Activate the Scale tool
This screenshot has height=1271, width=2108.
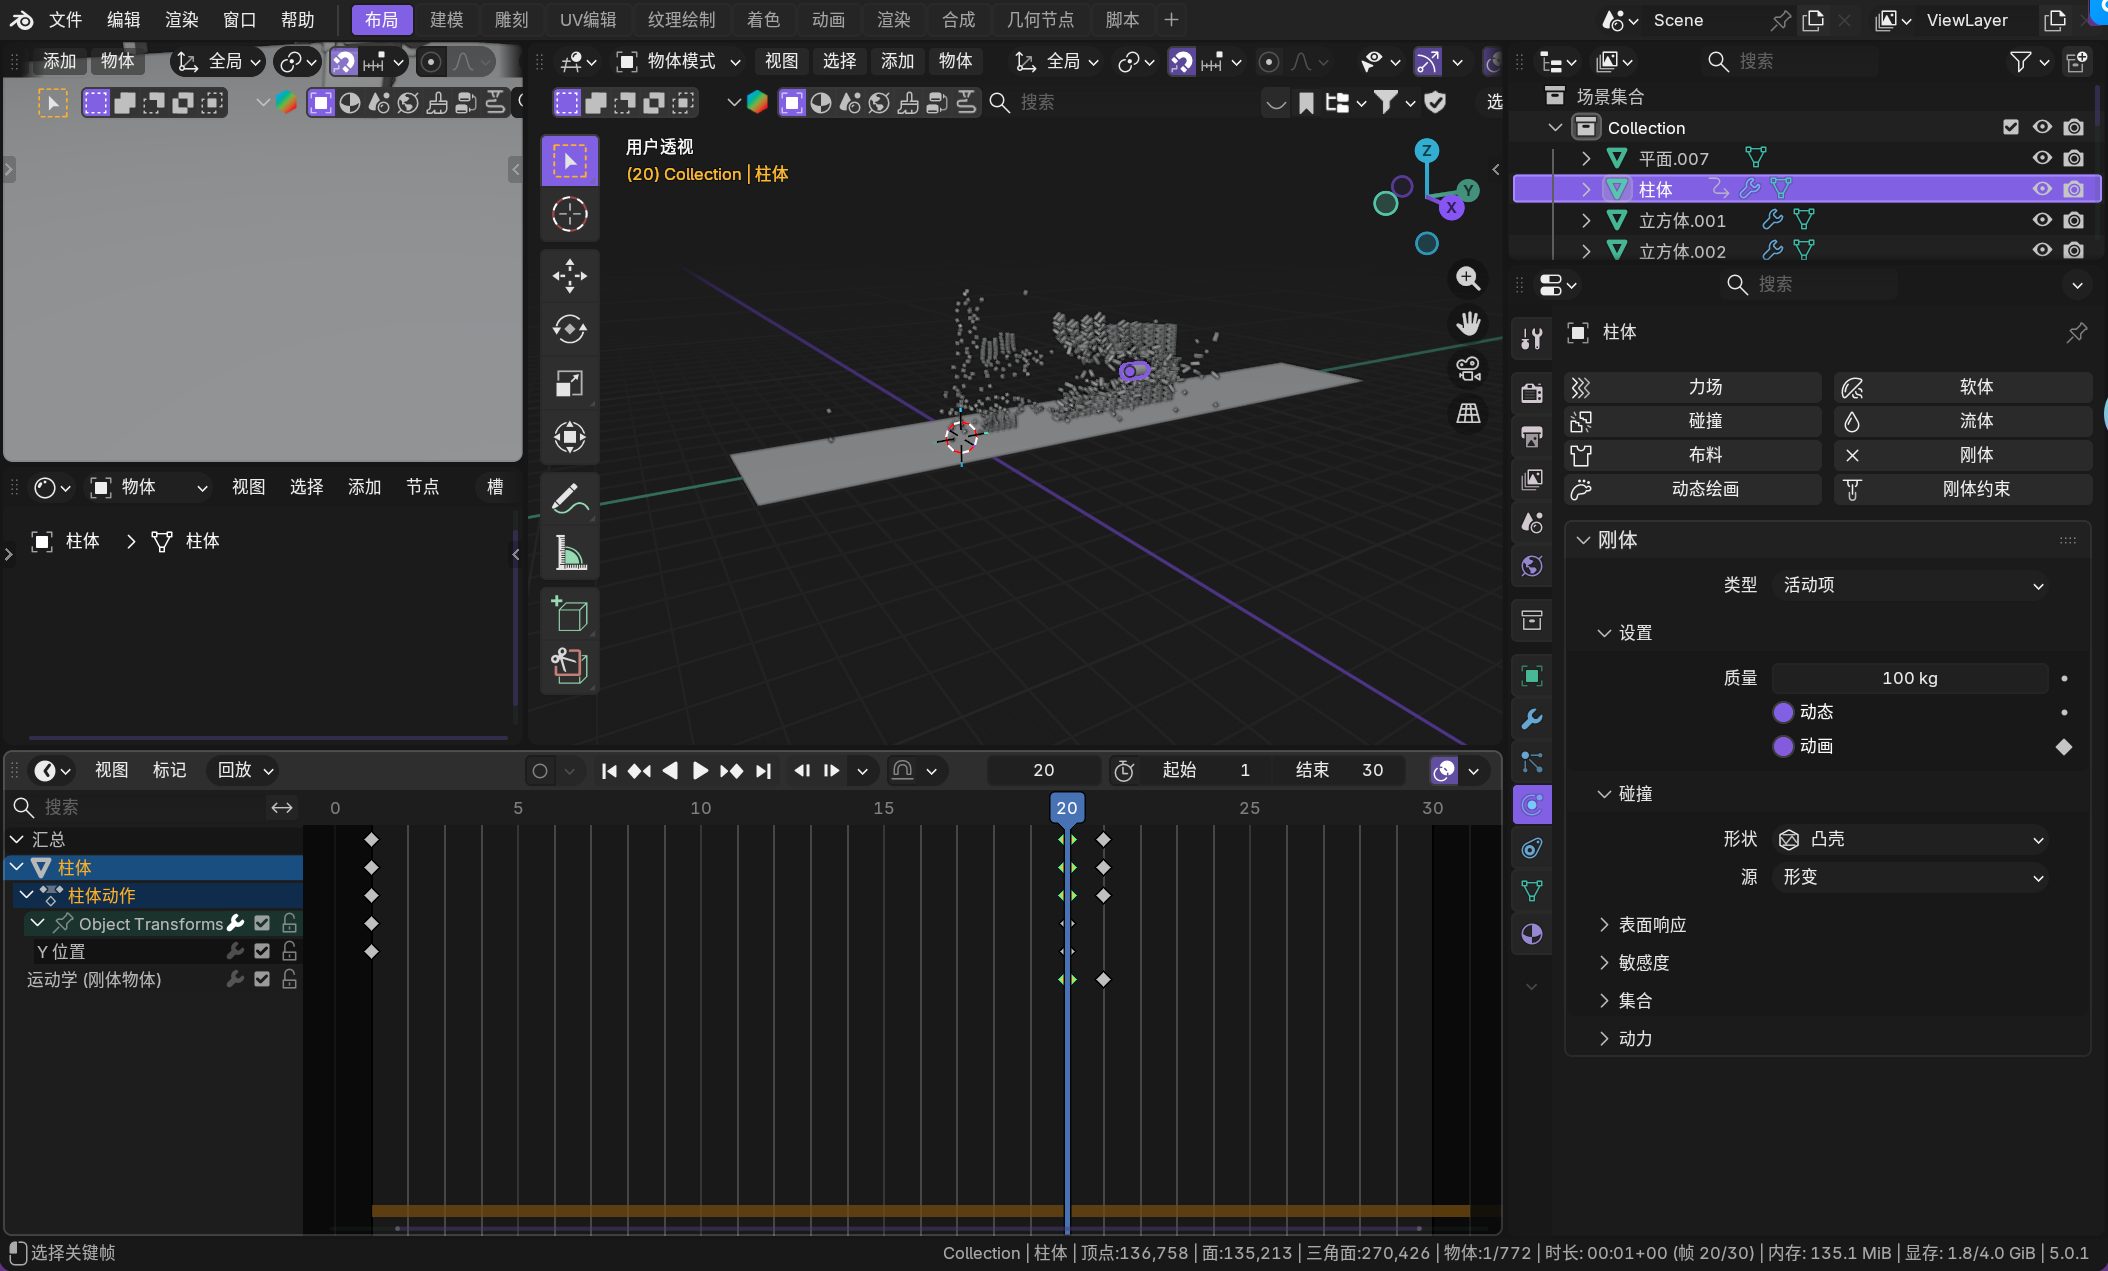569,383
